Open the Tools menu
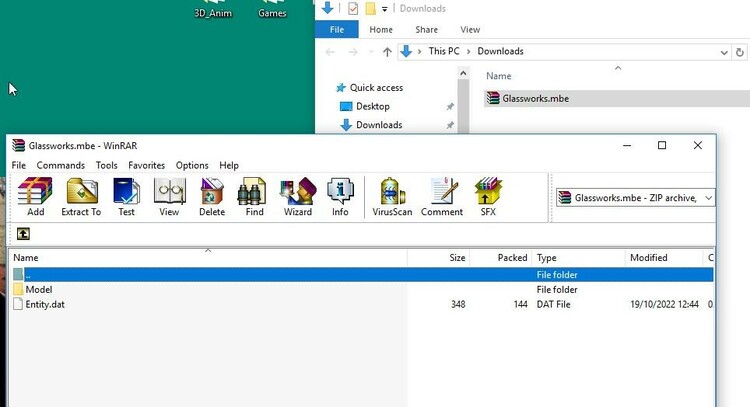 click(x=106, y=165)
